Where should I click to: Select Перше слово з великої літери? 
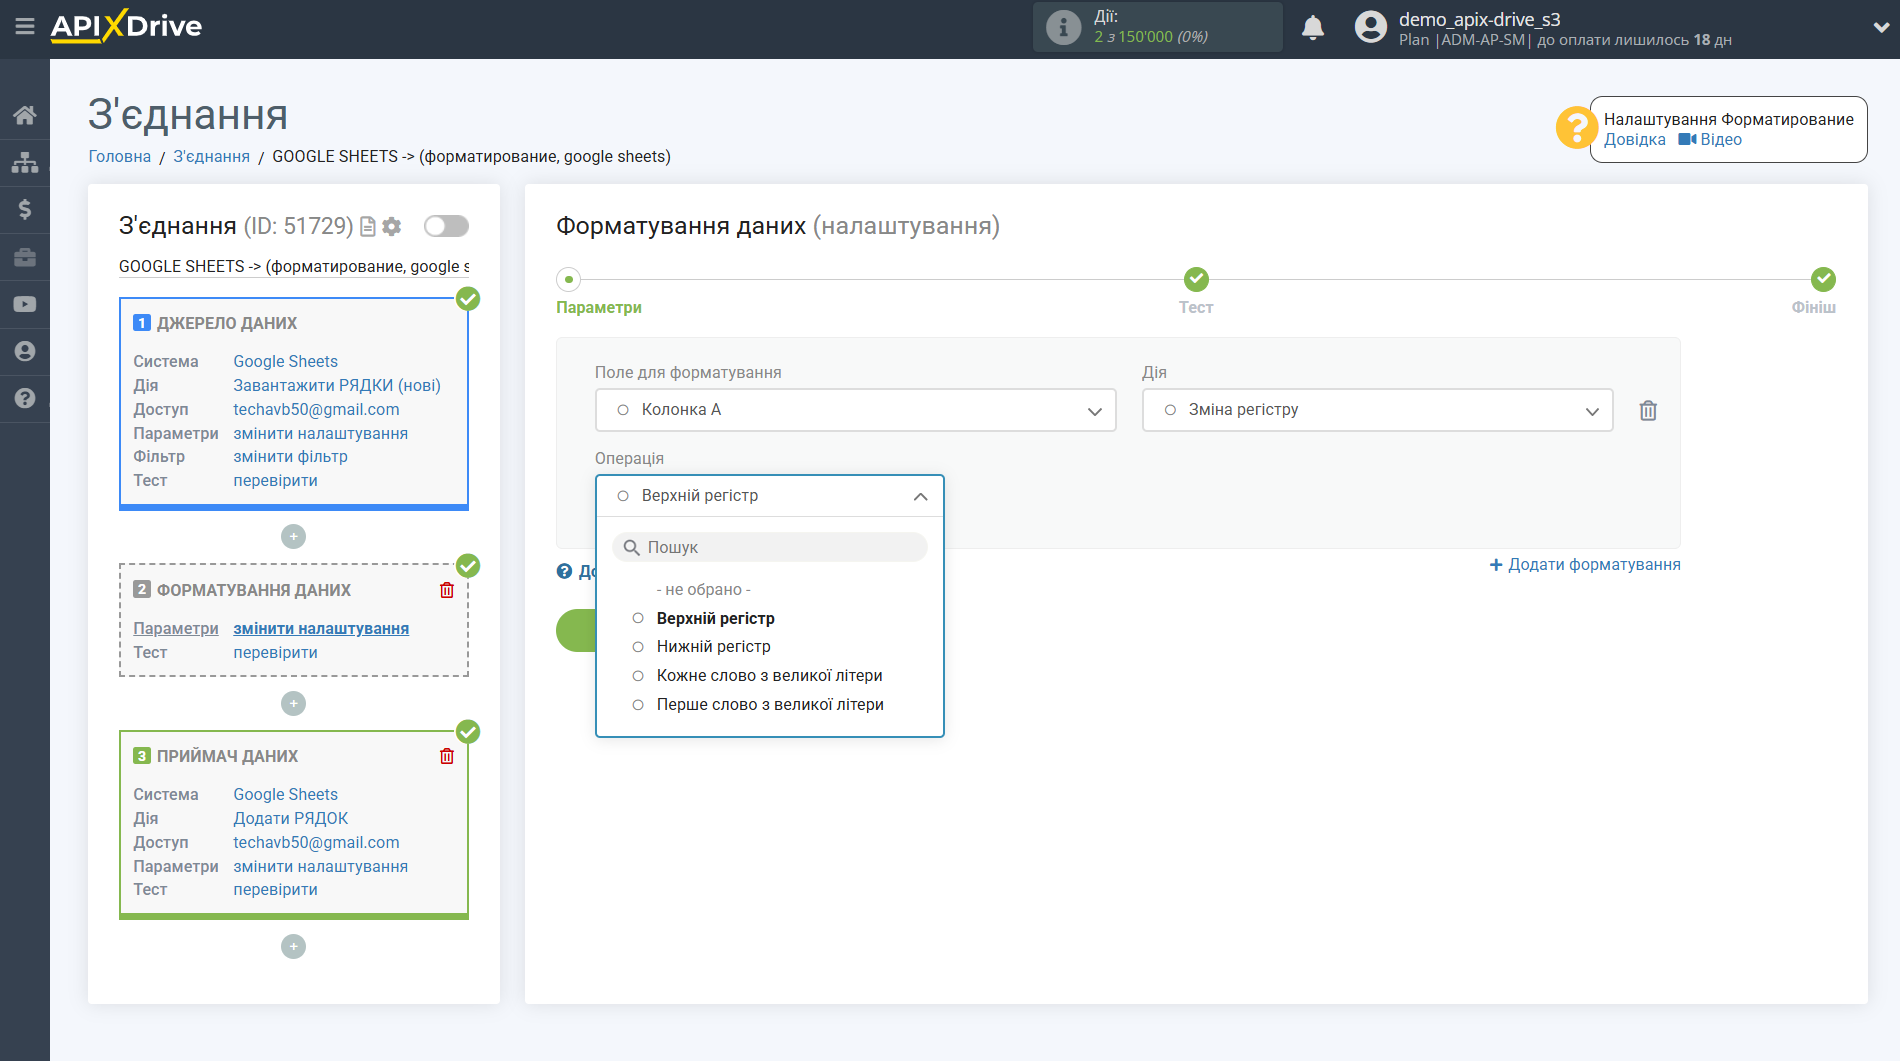coord(770,705)
